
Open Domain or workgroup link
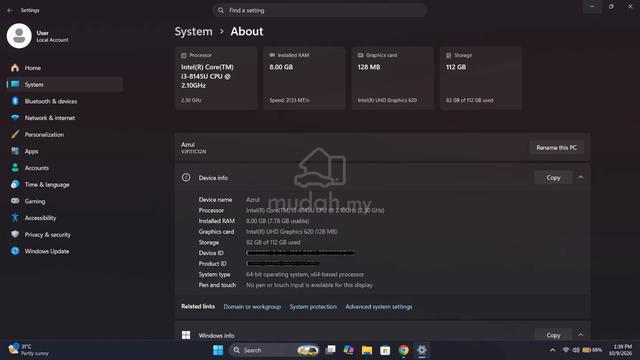click(252, 307)
